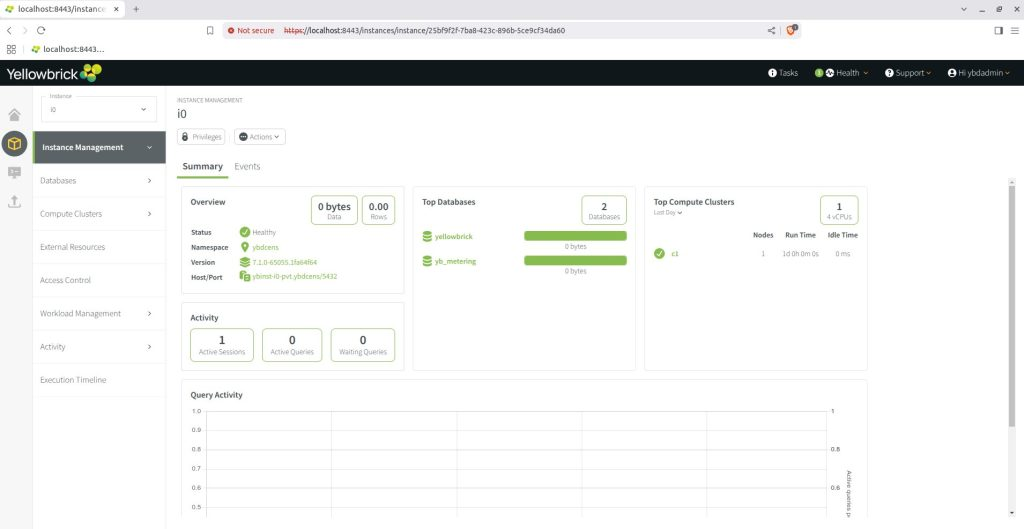
Task: Open the Instance selector dropdown i0
Action: click(x=99, y=109)
